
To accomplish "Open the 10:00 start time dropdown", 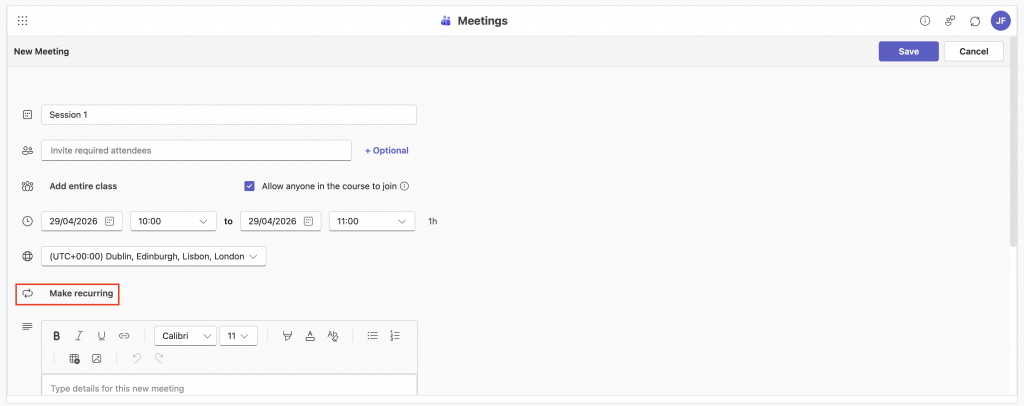I will [x=173, y=221].
